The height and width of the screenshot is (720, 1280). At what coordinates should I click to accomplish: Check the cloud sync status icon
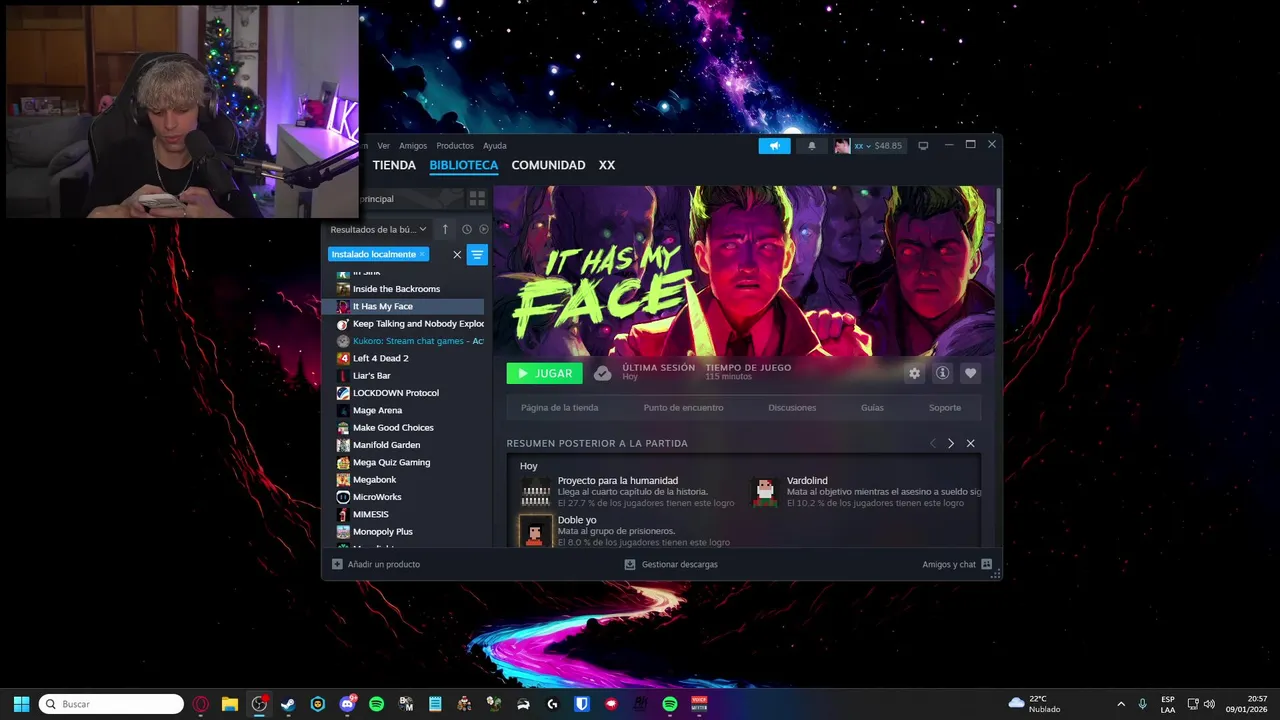click(602, 373)
